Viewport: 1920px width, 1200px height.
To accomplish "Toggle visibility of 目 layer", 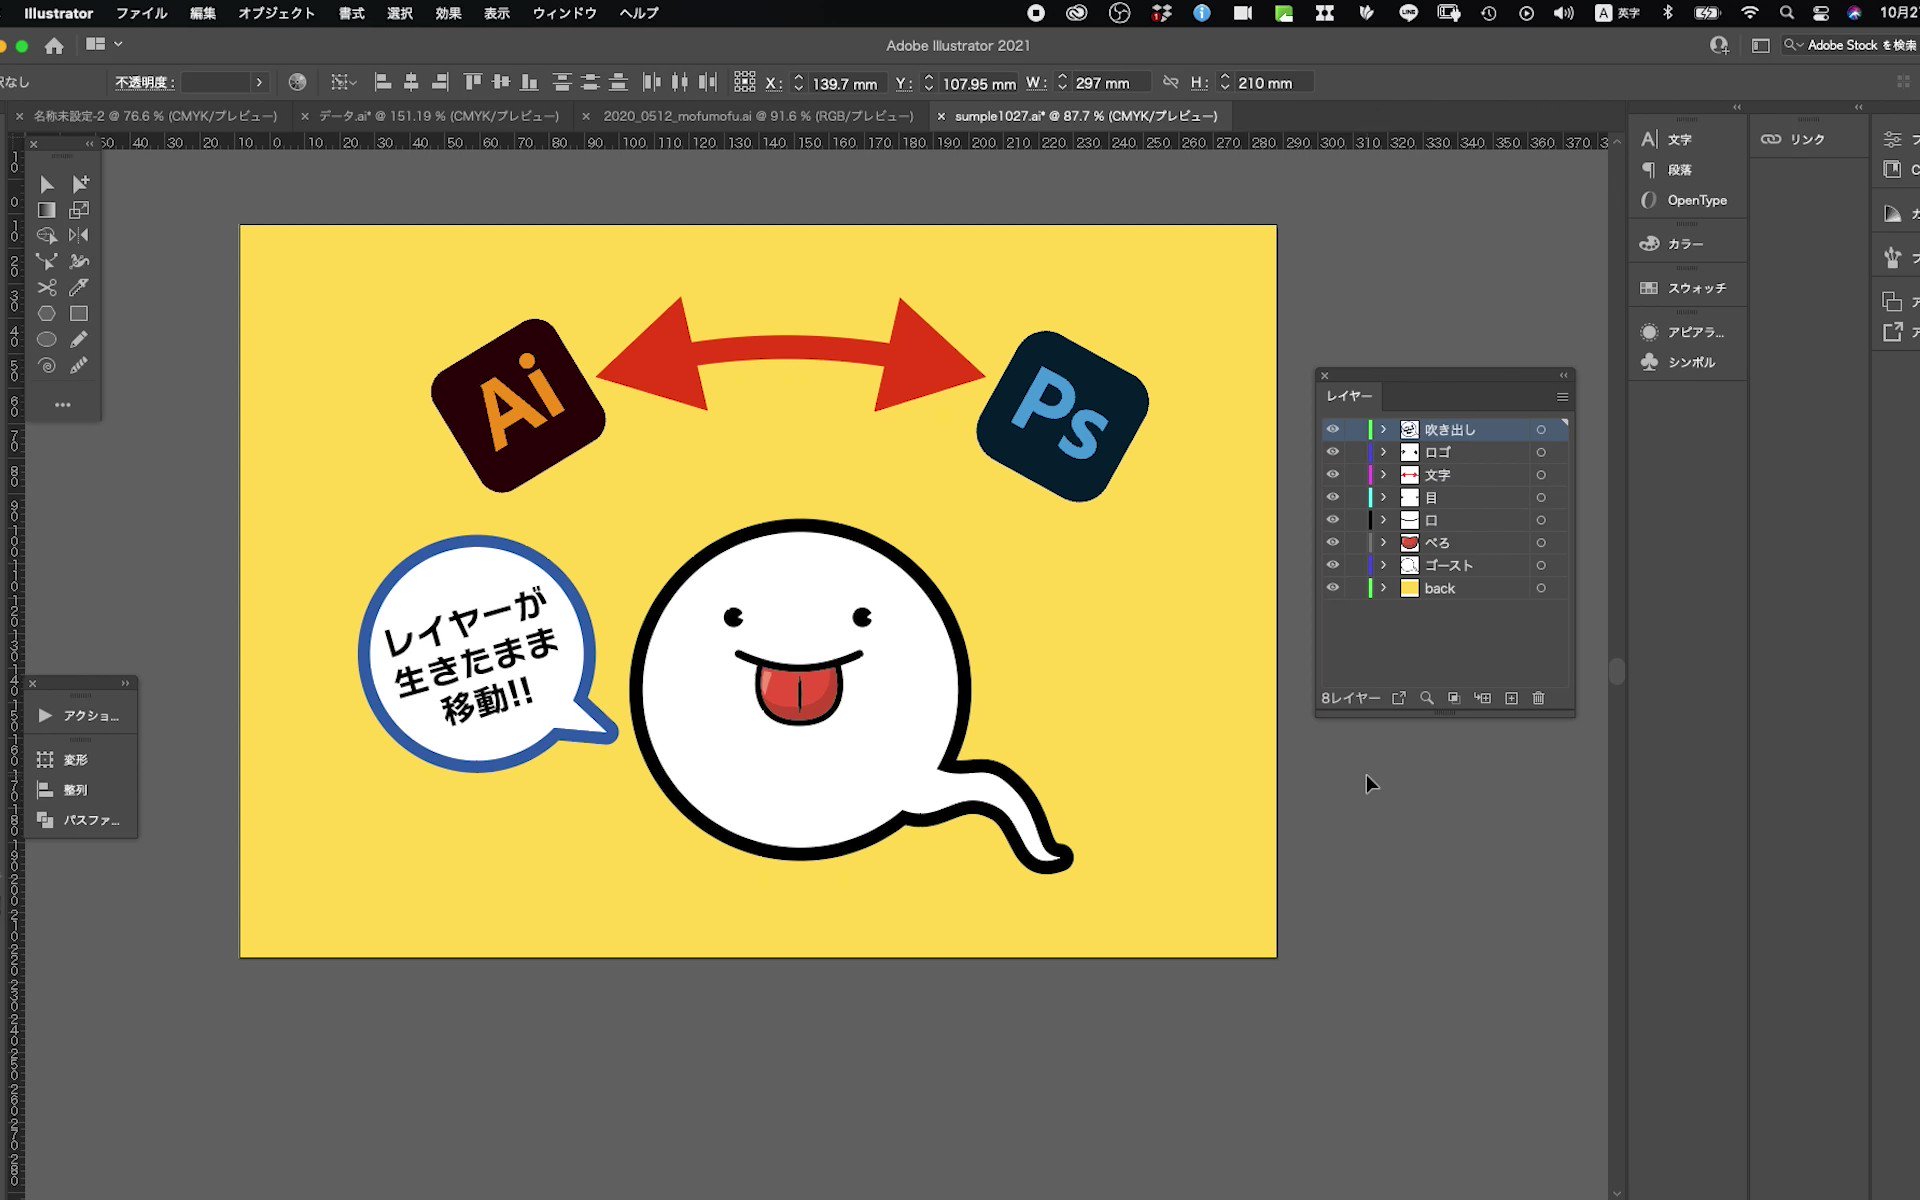I will [x=1333, y=497].
